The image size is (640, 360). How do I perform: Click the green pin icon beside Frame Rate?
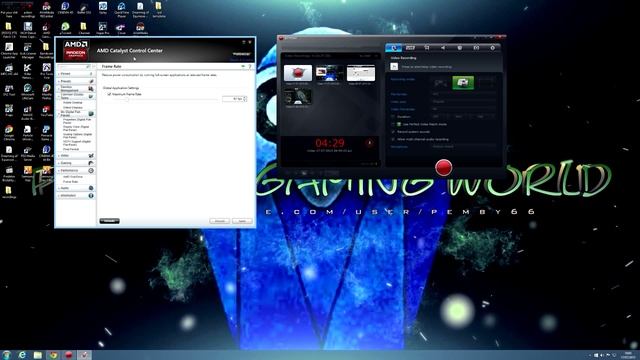243,66
